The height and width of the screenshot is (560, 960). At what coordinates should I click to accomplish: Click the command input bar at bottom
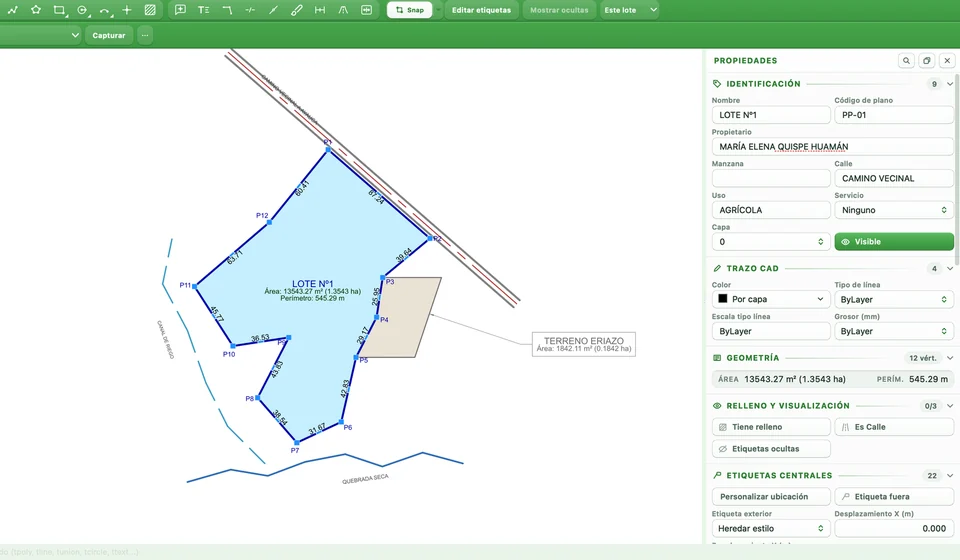pos(351,552)
